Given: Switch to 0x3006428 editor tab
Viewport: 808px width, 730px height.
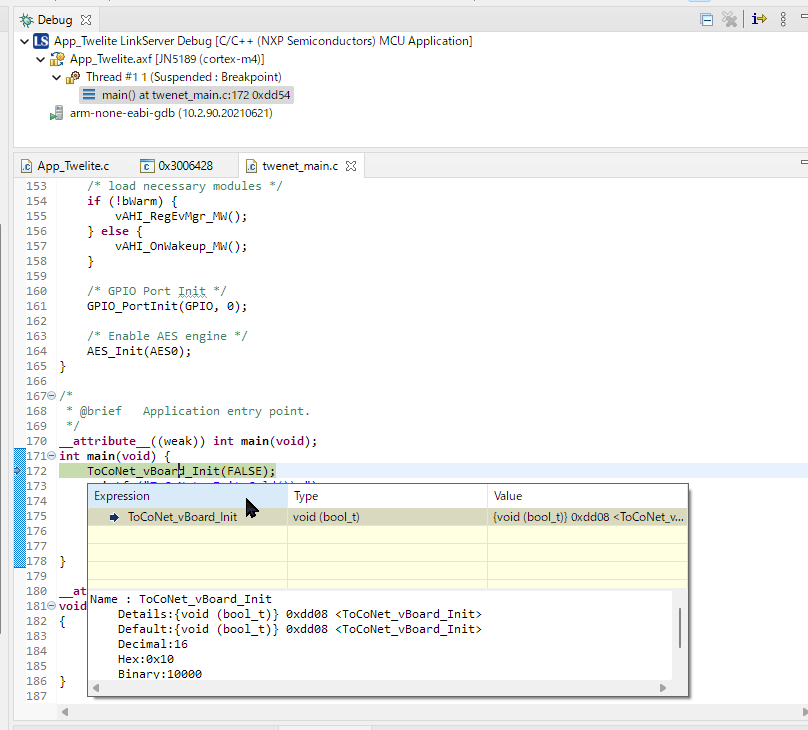Looking at the screenshot, I should 177,166.
